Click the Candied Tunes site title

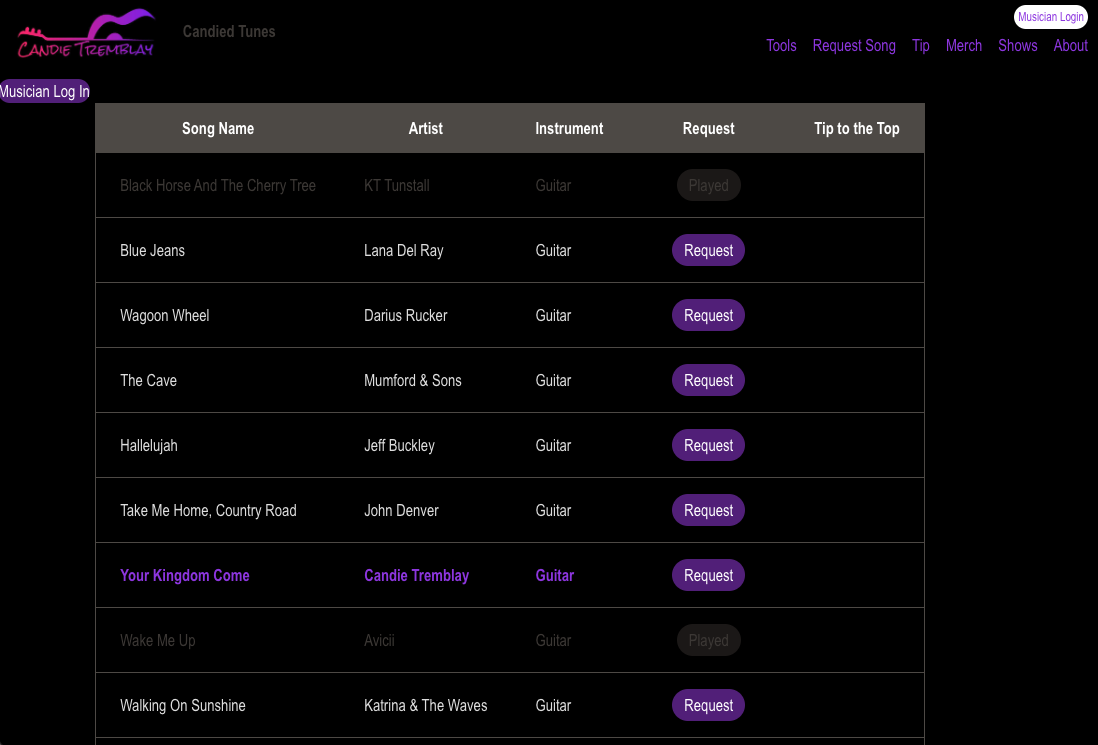[x=229, y=32]
